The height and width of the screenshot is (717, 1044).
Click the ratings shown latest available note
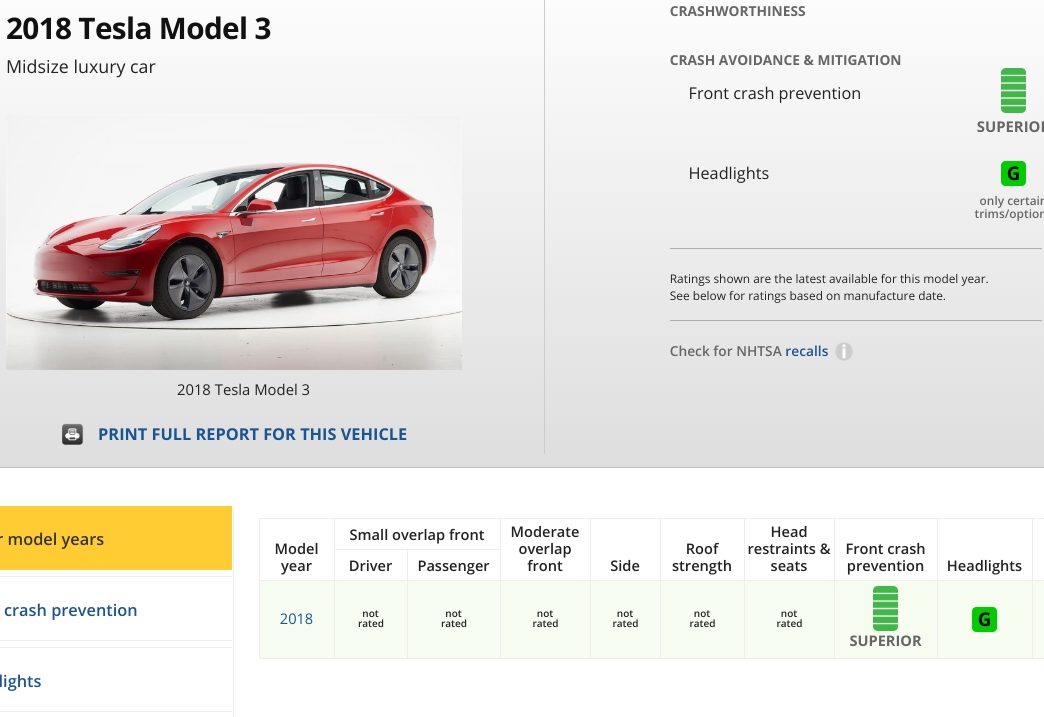[829, 287]
